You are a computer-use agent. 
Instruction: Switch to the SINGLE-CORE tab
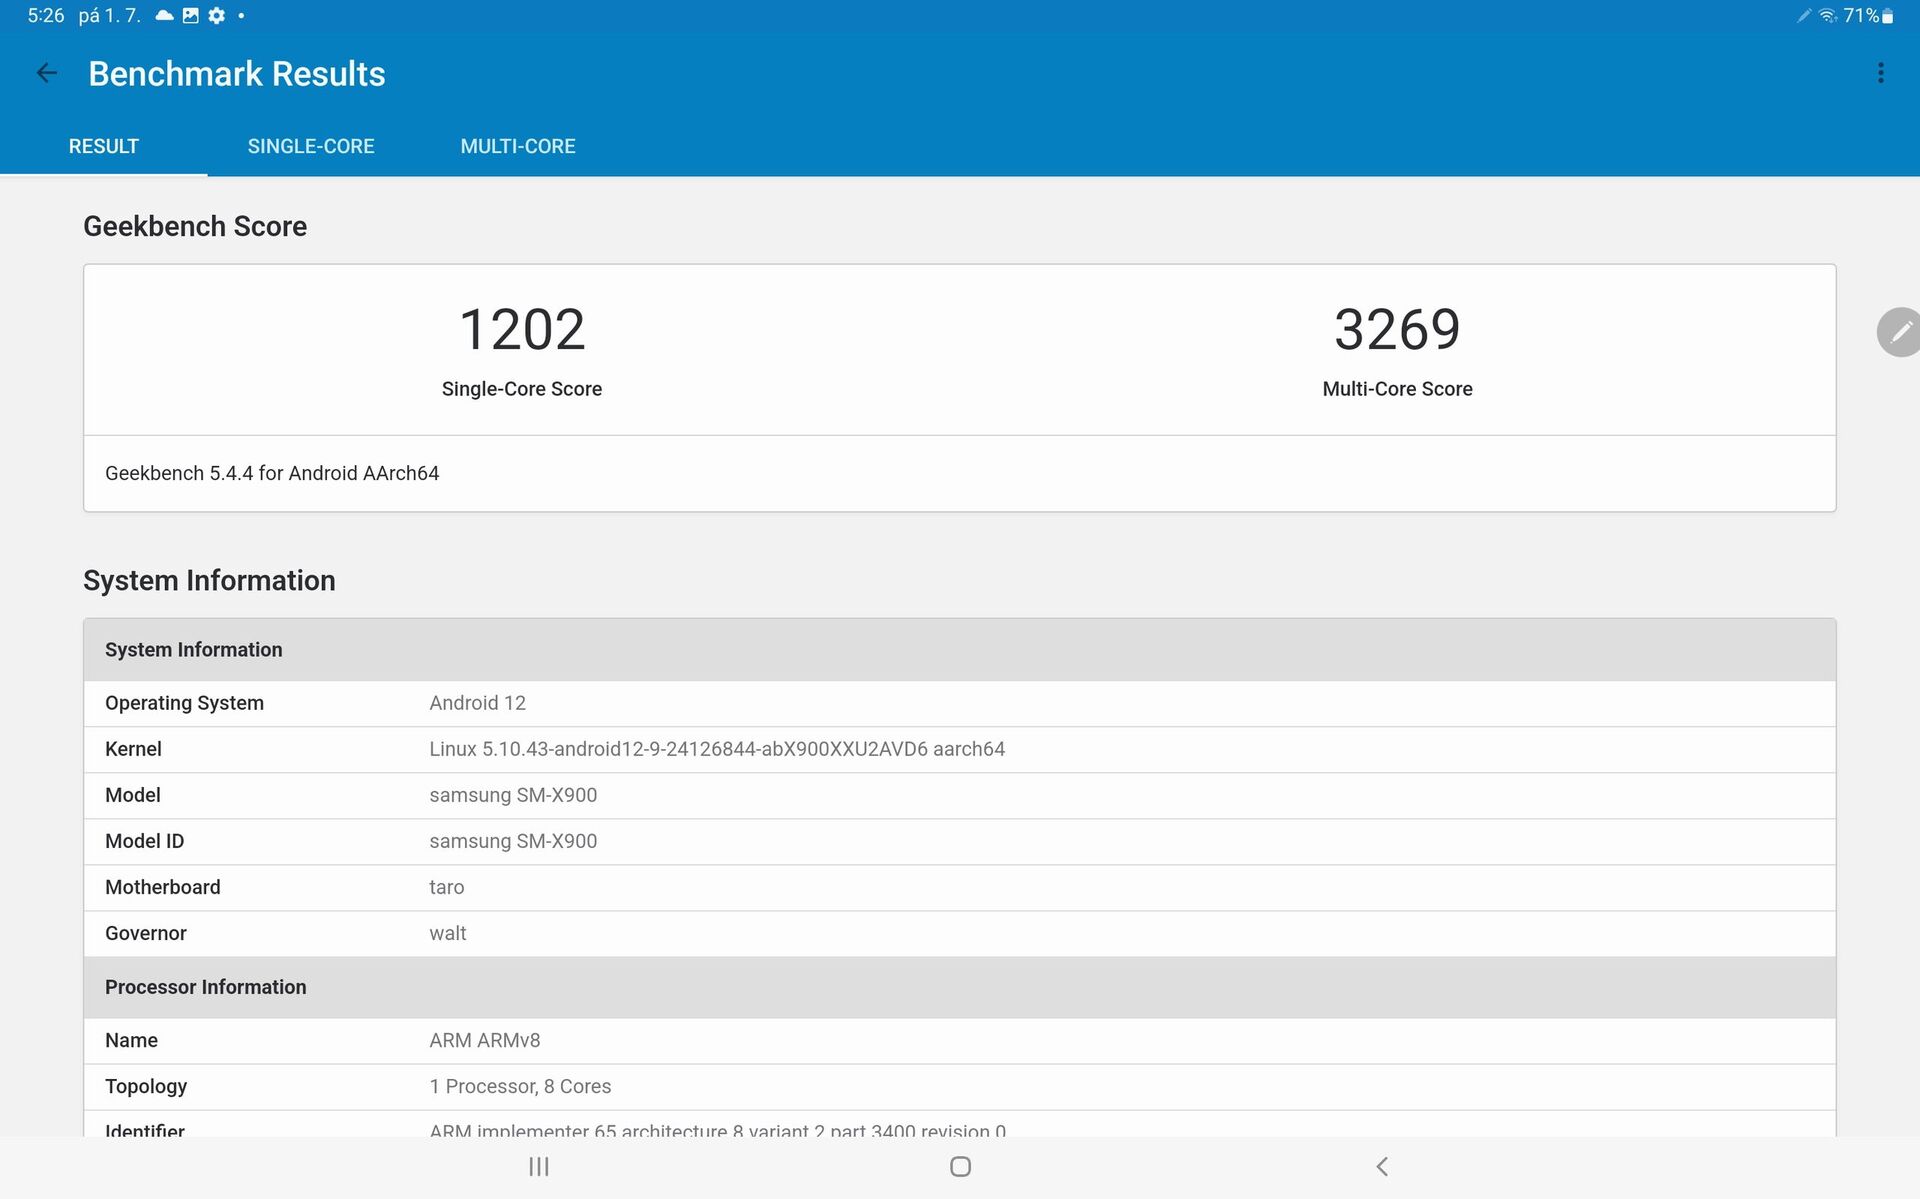311,146
